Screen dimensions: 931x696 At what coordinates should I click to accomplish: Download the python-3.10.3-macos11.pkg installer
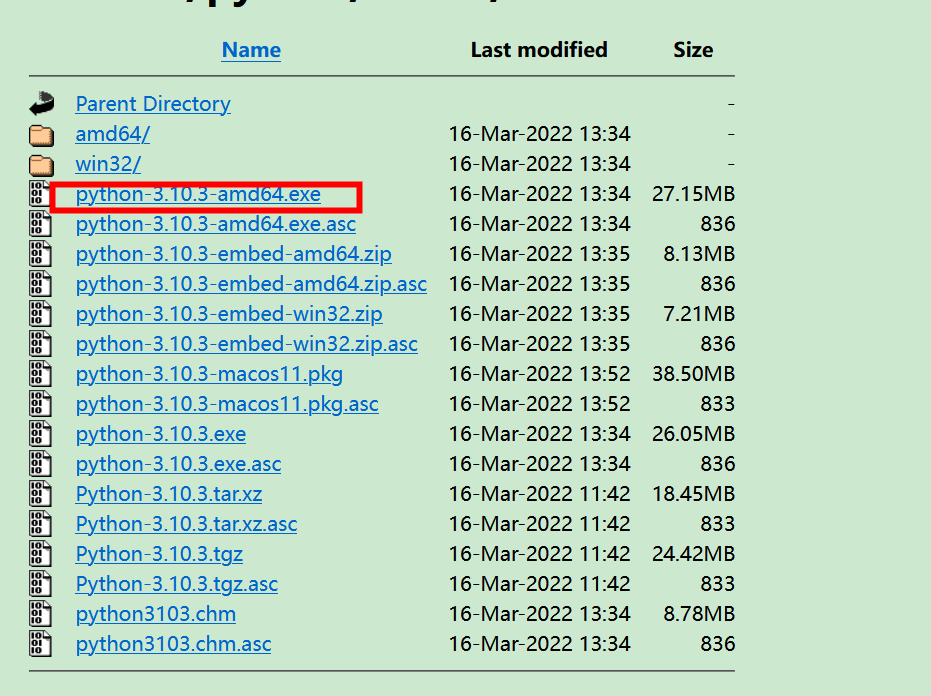coord(209,374)
